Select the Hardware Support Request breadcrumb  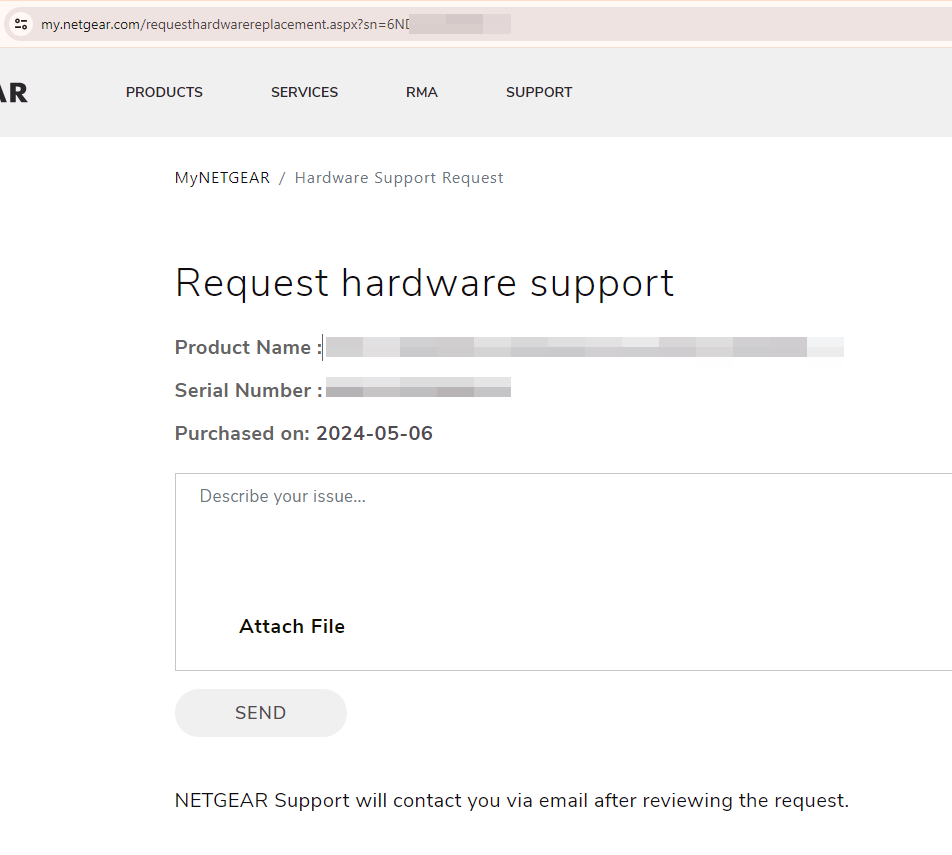(399, 177)
